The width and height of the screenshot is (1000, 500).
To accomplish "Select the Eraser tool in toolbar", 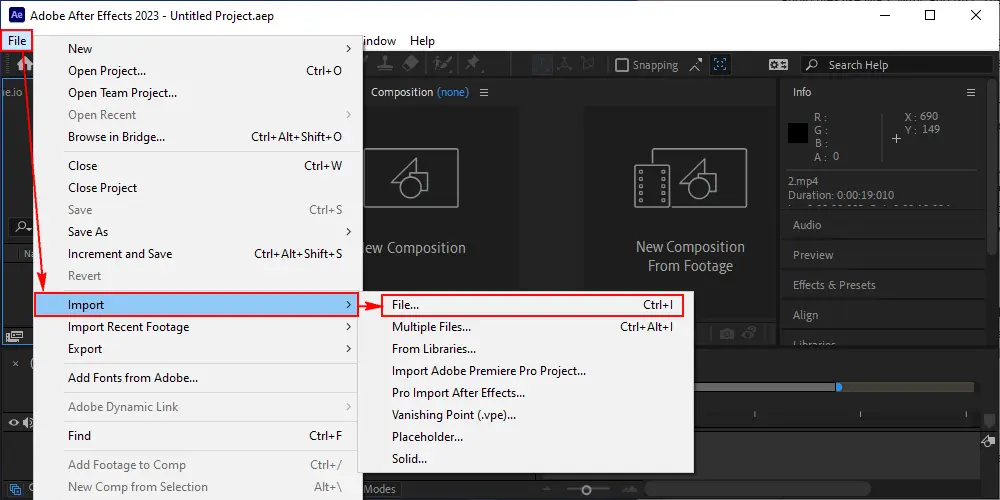I will pyautogui.click(x=410, y=64).
